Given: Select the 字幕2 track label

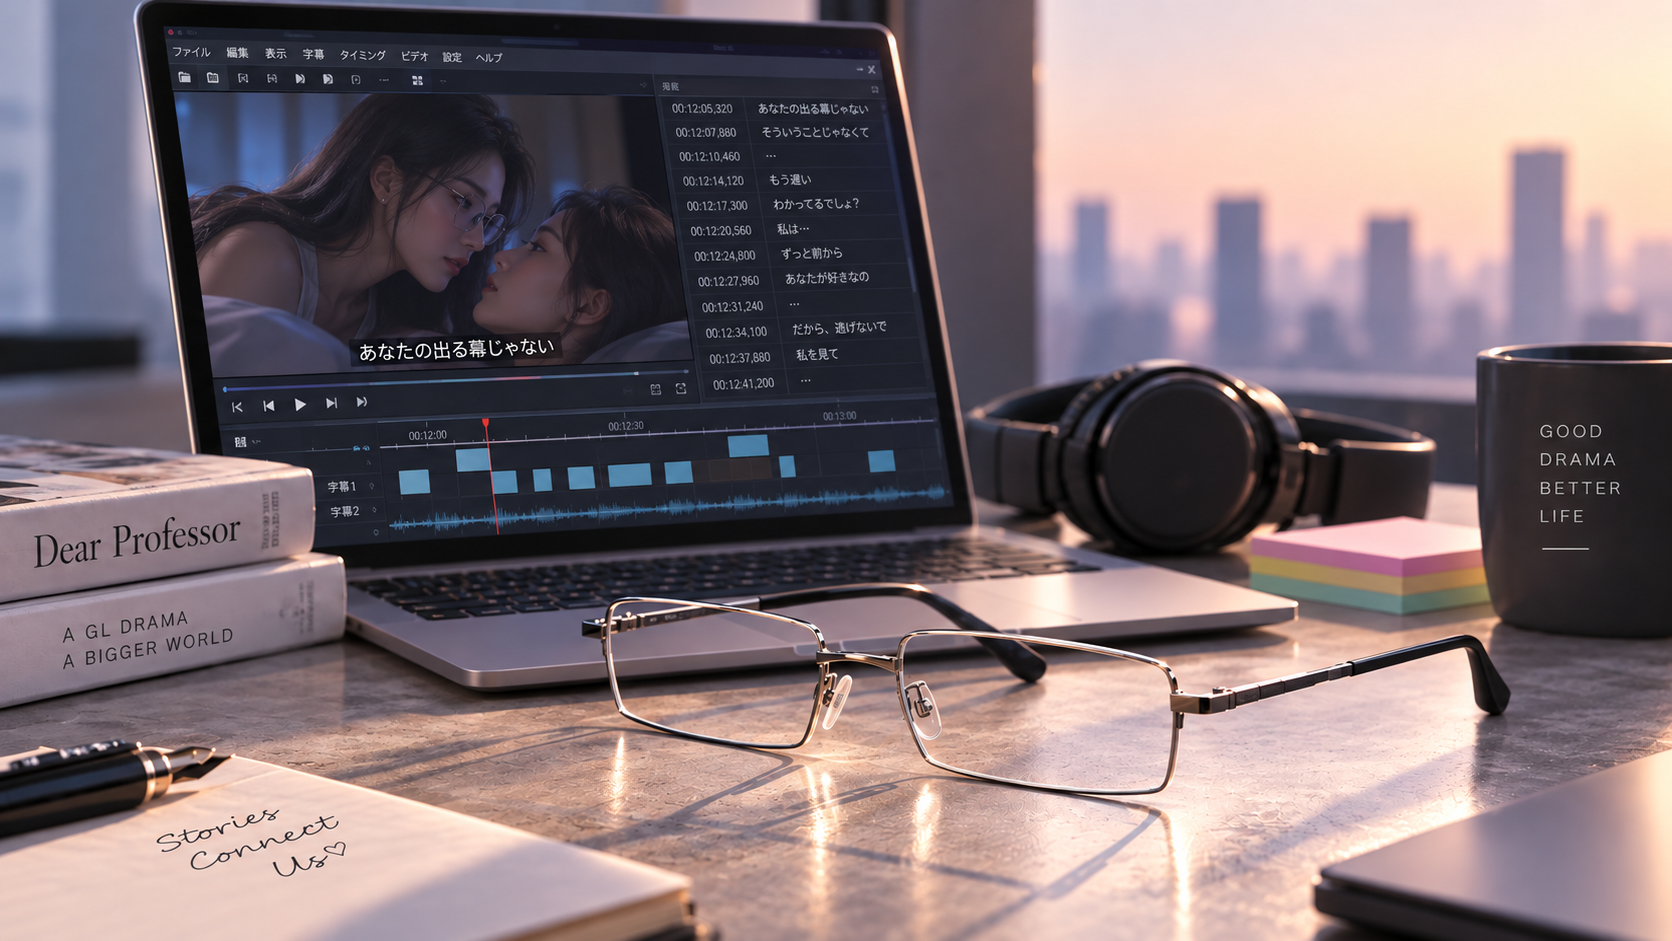Looking at the screenshot, I should click(345, 511).
